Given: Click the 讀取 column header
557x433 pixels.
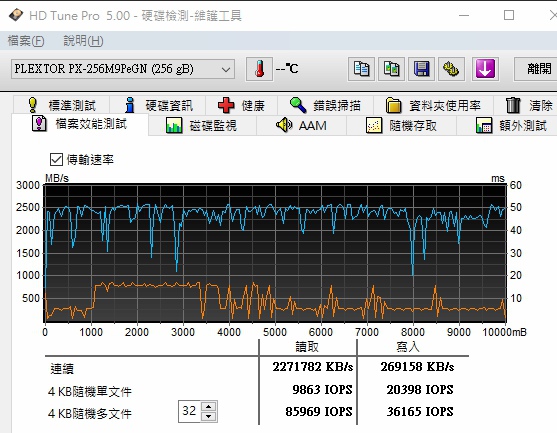Looking at the screenshot, I should pos(307,347).
